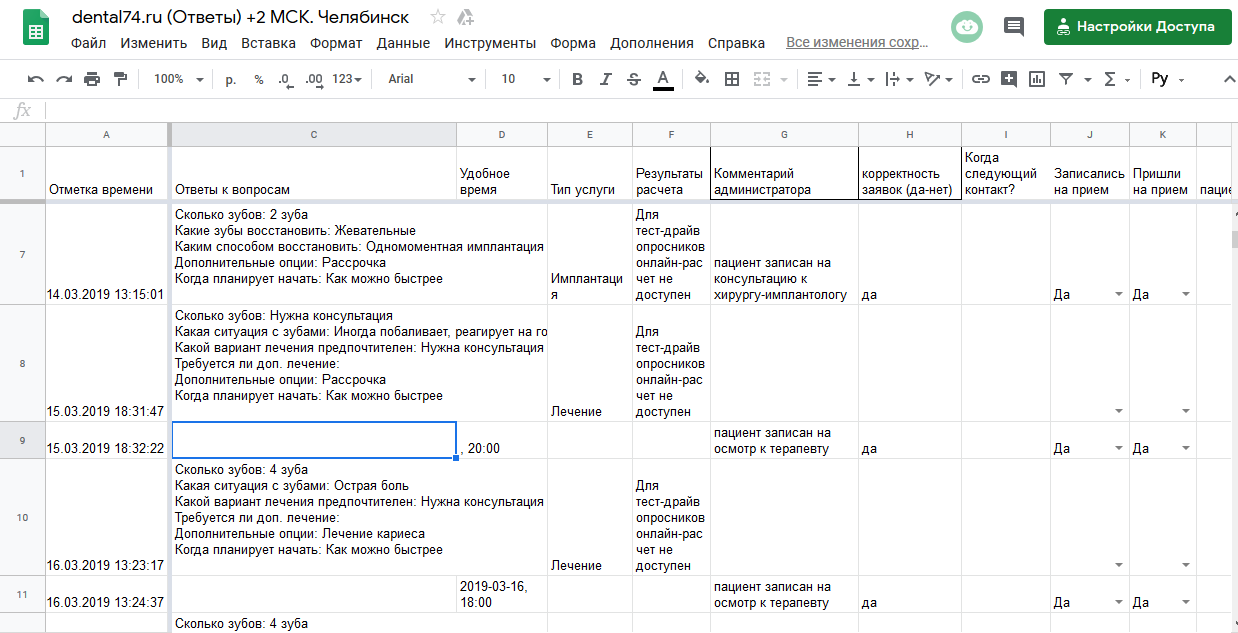
Task: Click the green collaborator avatar
Action: pyautogui.click(x=967, y=27)
